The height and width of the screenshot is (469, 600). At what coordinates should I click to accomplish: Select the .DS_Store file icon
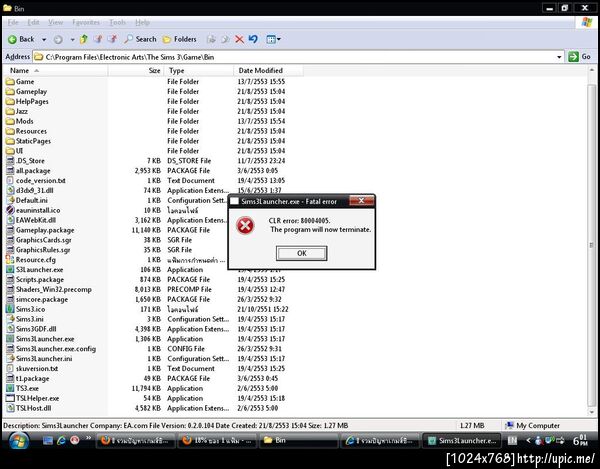(10, 161)
